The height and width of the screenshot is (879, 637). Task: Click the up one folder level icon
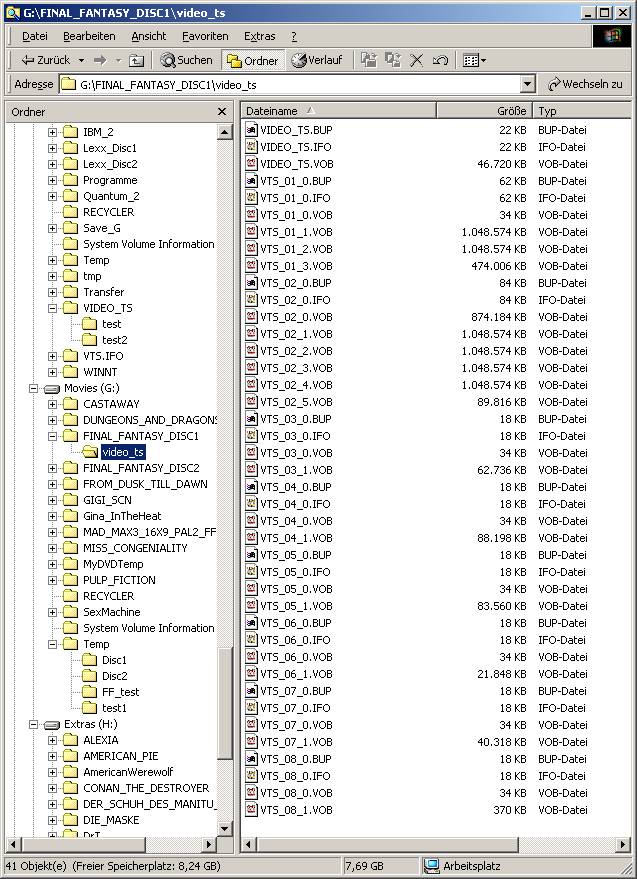pyautogui.click(x=136, y=60)
